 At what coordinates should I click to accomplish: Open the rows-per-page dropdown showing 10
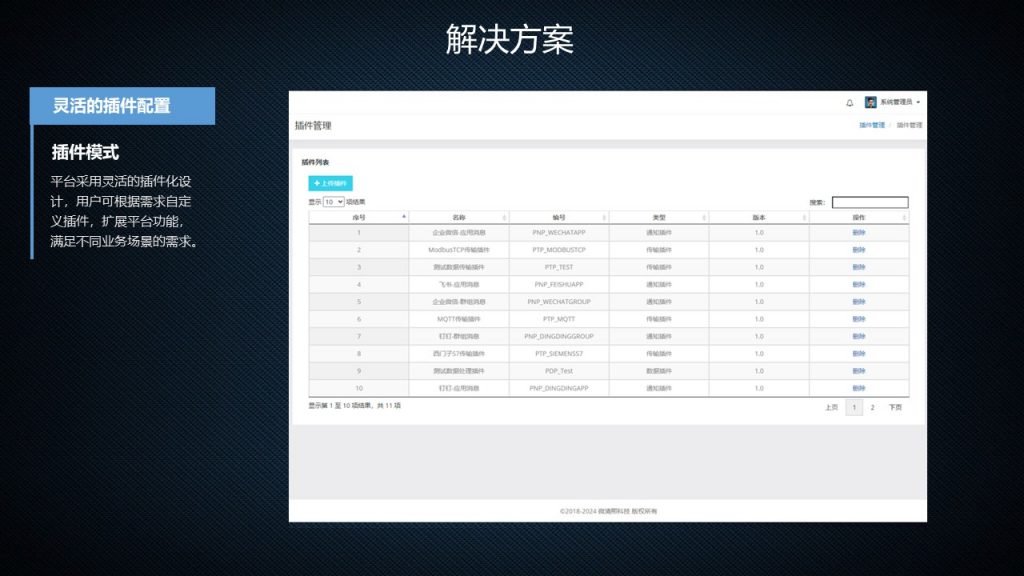pos(333,202)
